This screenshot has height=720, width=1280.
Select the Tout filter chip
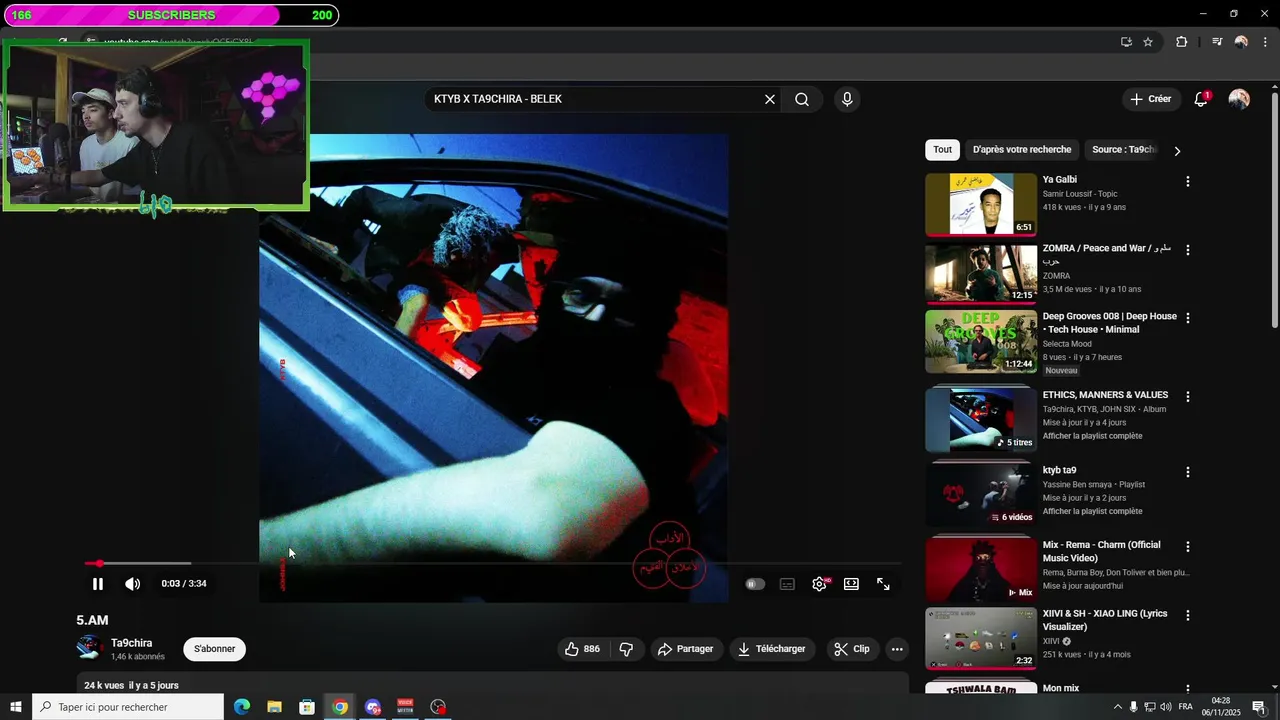tap(942, 150)
